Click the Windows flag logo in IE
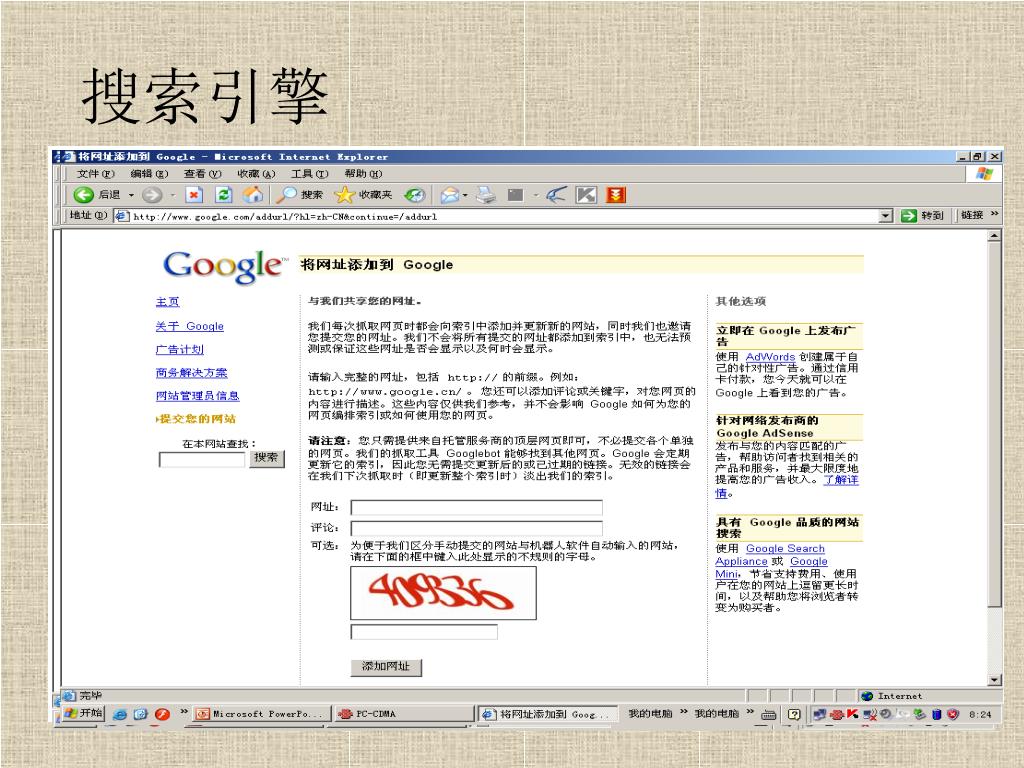The height and width of the screenshot is (768, 1024). (x=984, y=174)
